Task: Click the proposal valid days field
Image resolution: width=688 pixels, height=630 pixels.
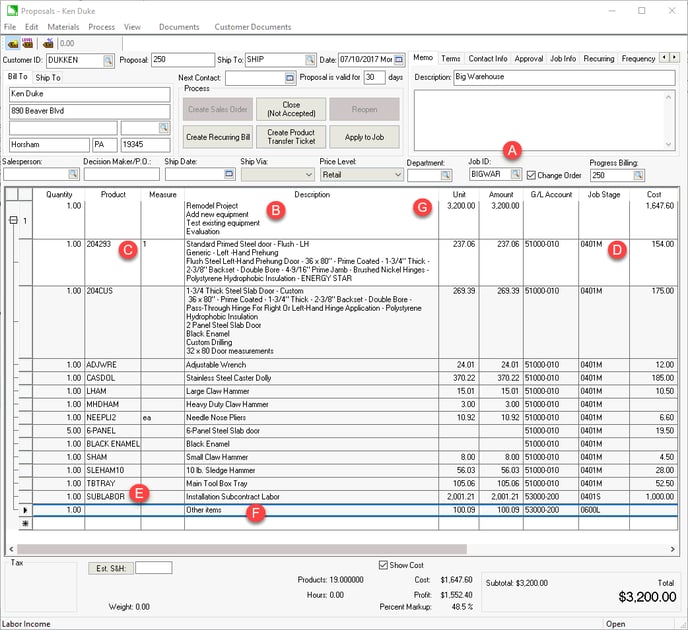Action: coord(374,78)
